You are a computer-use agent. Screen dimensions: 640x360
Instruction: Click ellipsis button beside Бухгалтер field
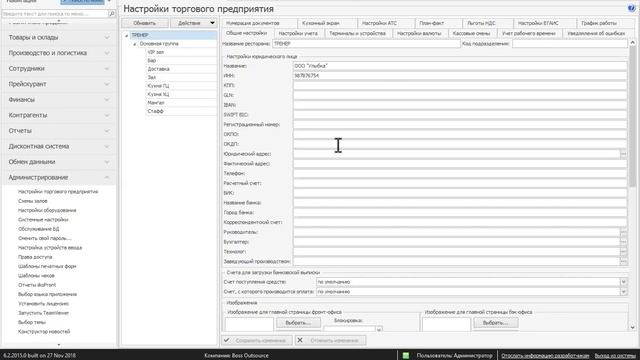[x=623, y=242]
